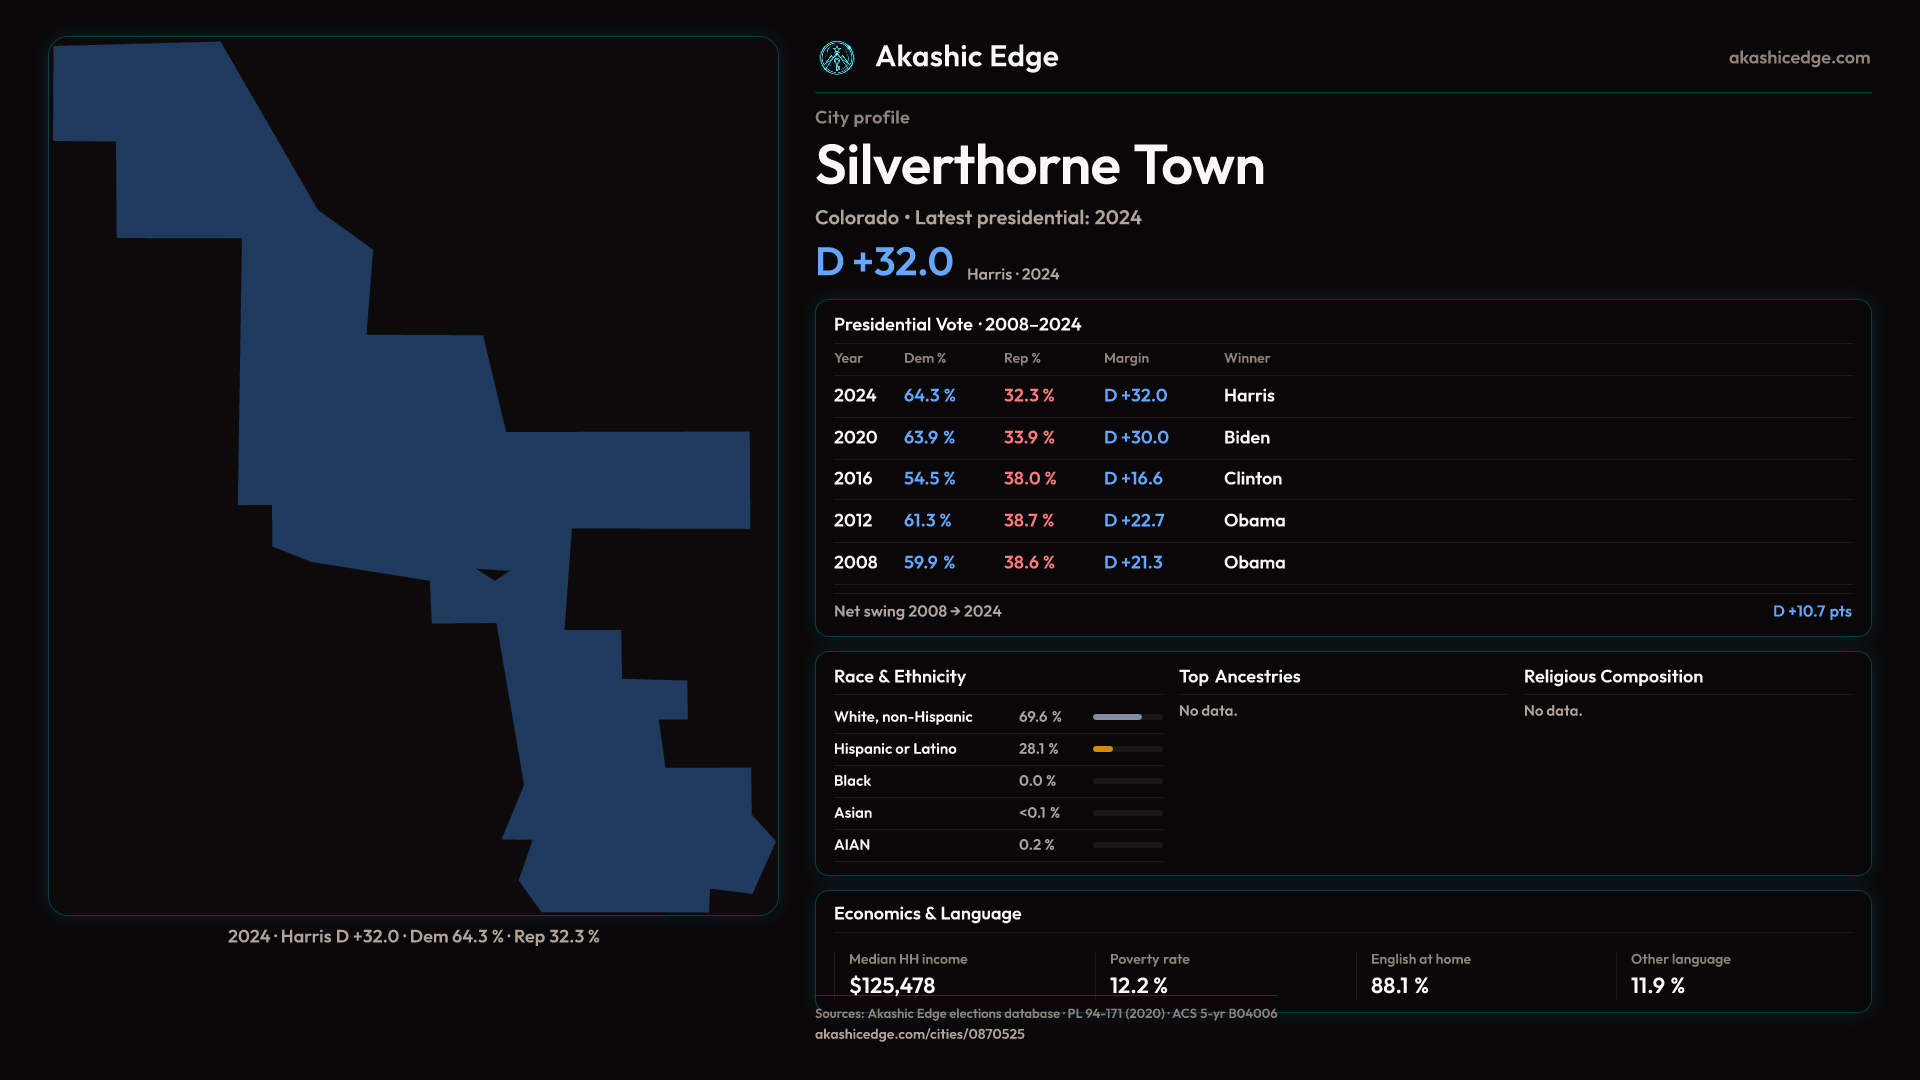Click the Other language 11.9 % stat
The width and height of the screenshot is (1920, 1080).
tap(1657, 985)
